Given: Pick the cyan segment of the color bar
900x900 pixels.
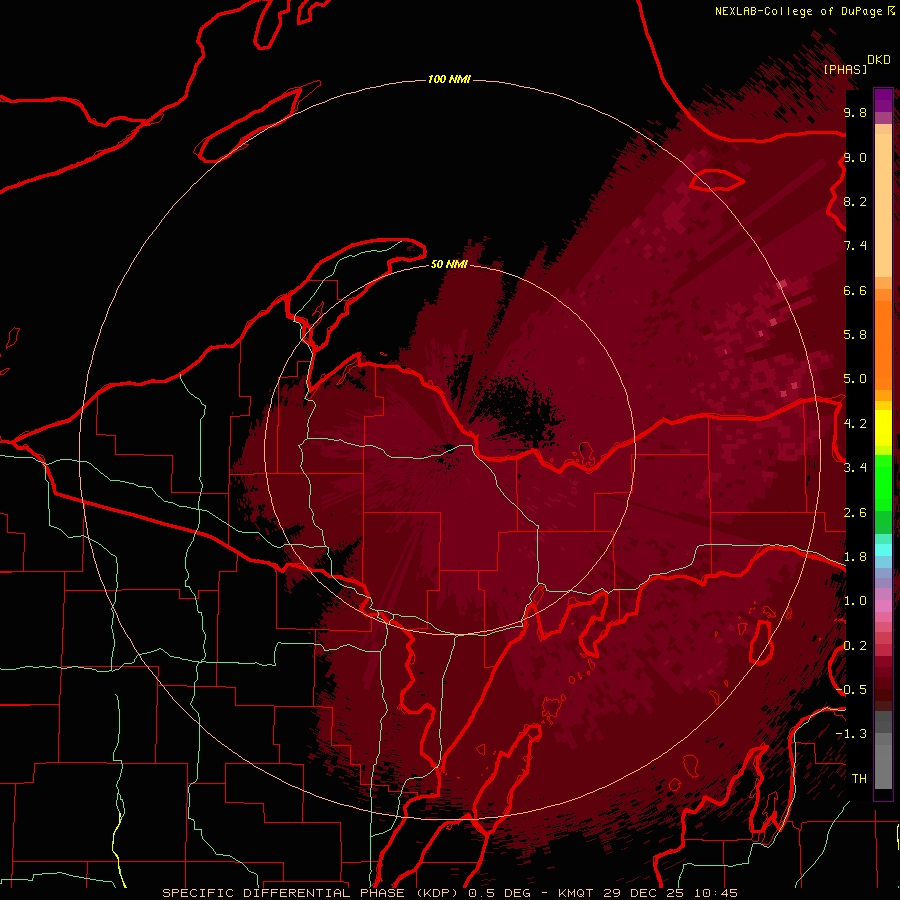Looking at the screenshot, I should click(x=883, y=549).
